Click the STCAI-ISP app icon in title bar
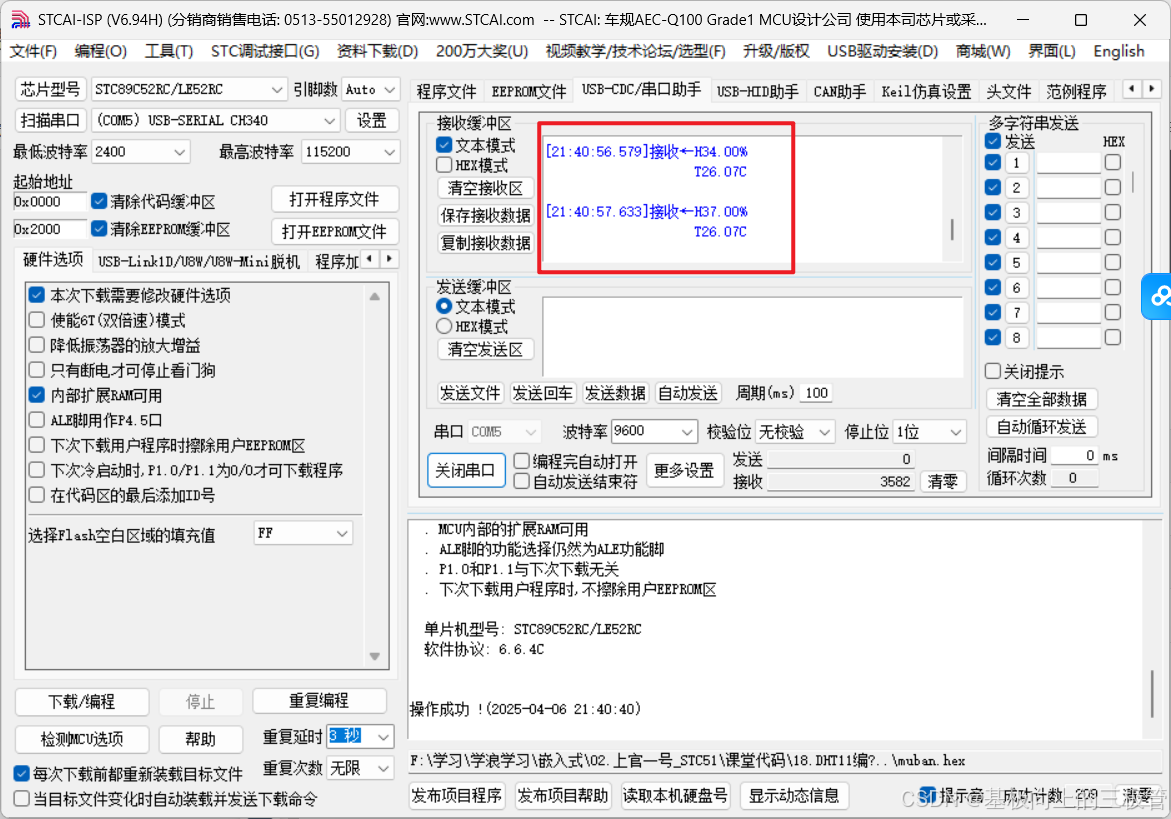1171x819 pixels. pos(20,20)
